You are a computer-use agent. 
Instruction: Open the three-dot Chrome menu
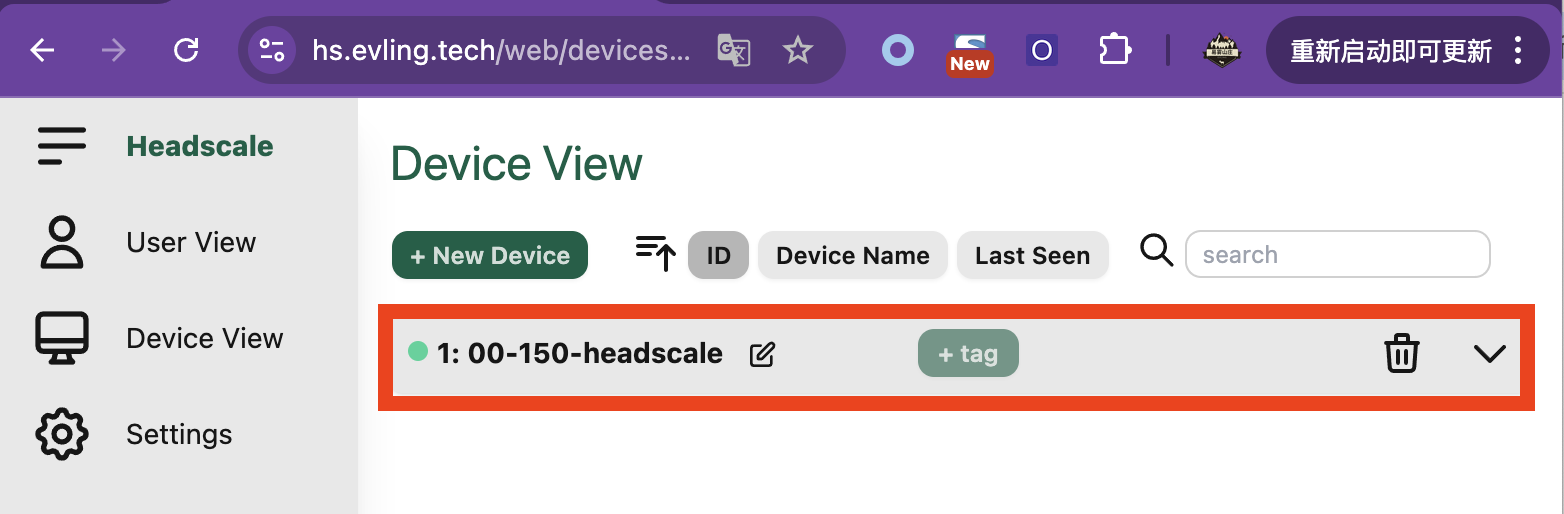(1518, 50)
